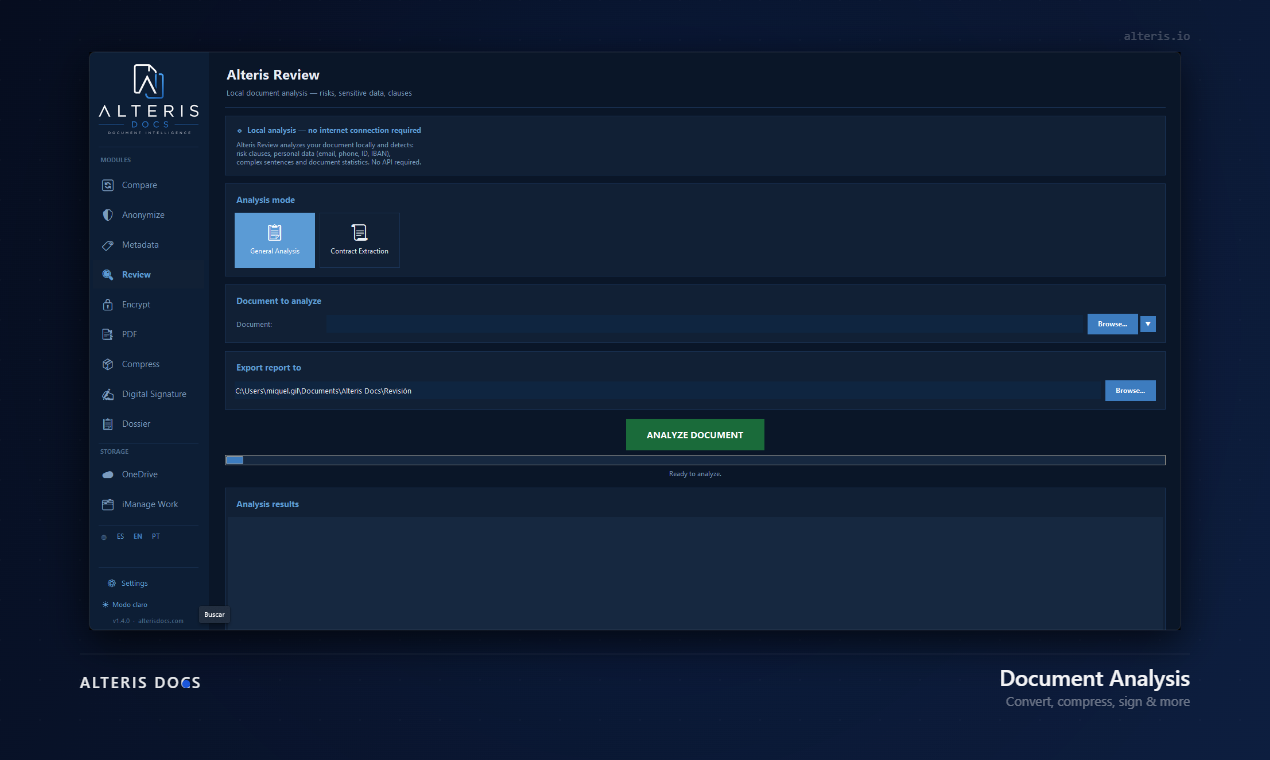Open the PDF module icon
This screenshot has width=1270, height=760.
(108, 335)
